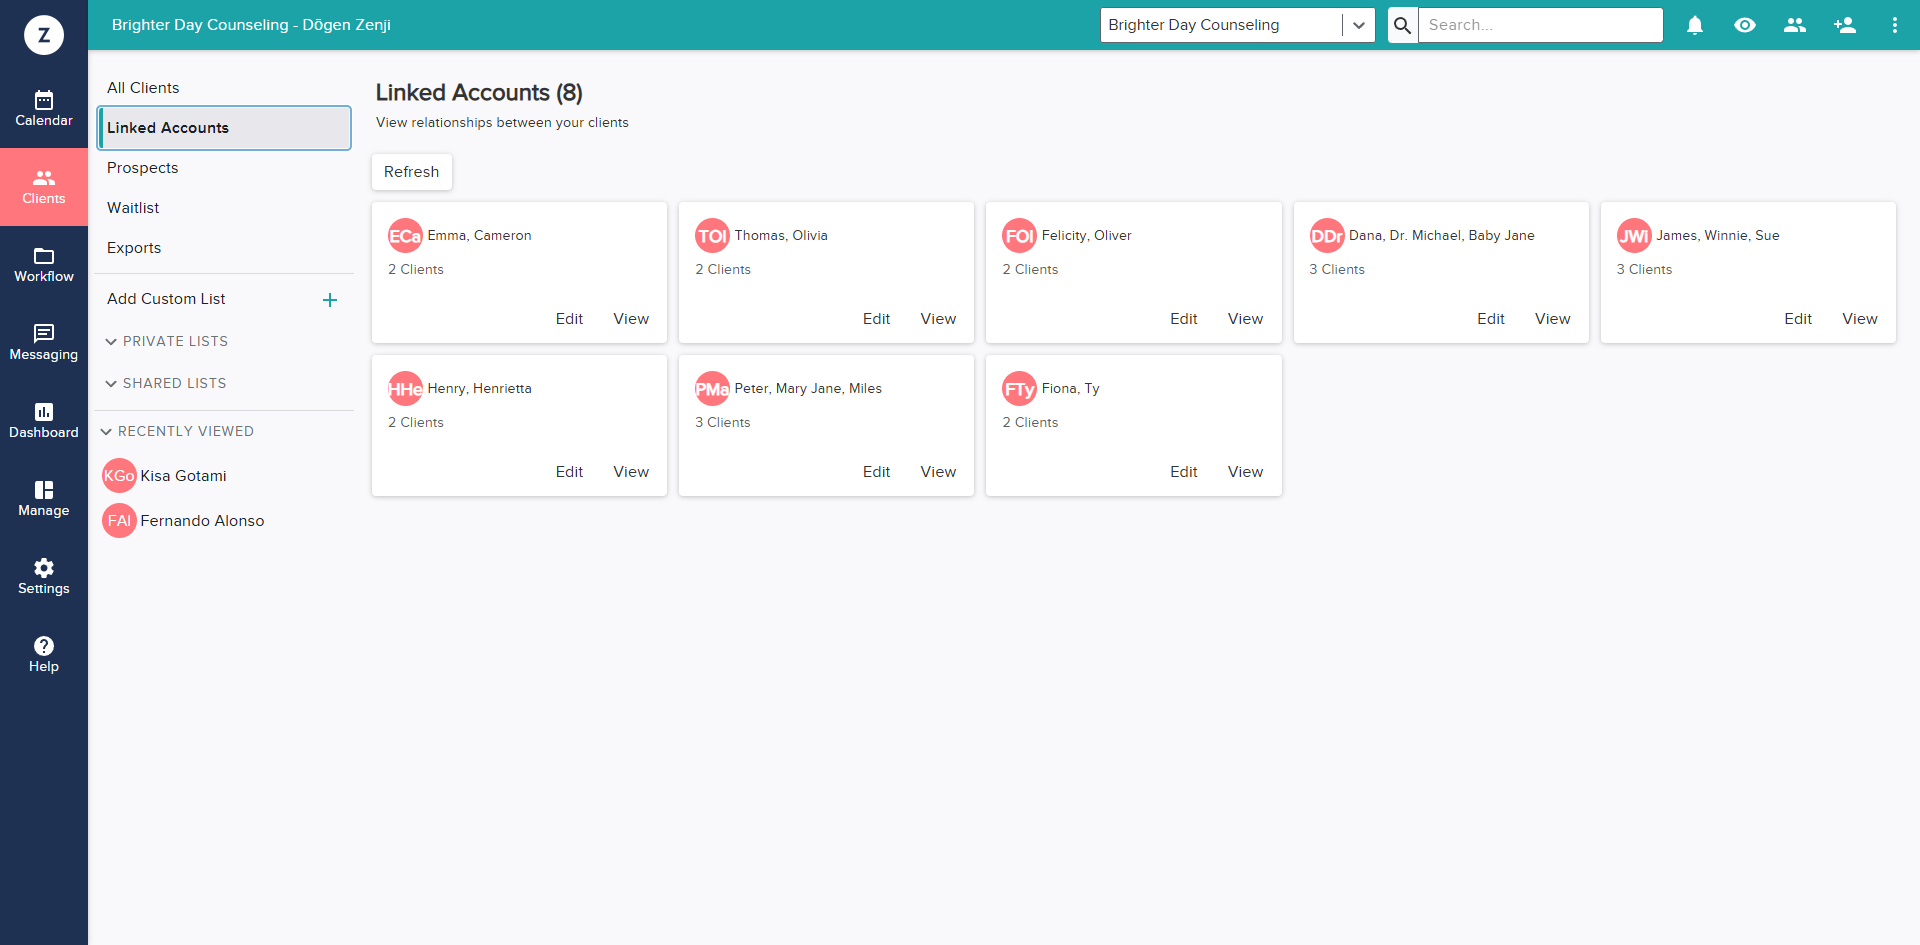The width and height of the screenshot is (1920, 945).
Task: Edit the Fiona, Ty linked account
Action: coord(1184,472)
